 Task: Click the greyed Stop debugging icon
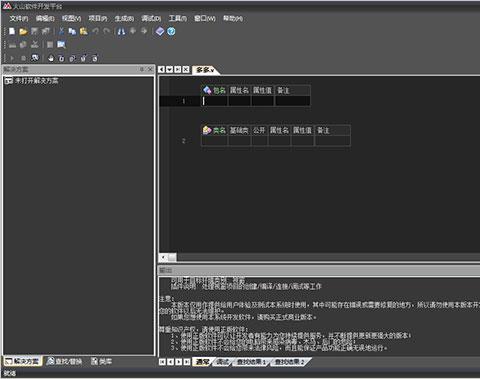[x=23, y=58]
